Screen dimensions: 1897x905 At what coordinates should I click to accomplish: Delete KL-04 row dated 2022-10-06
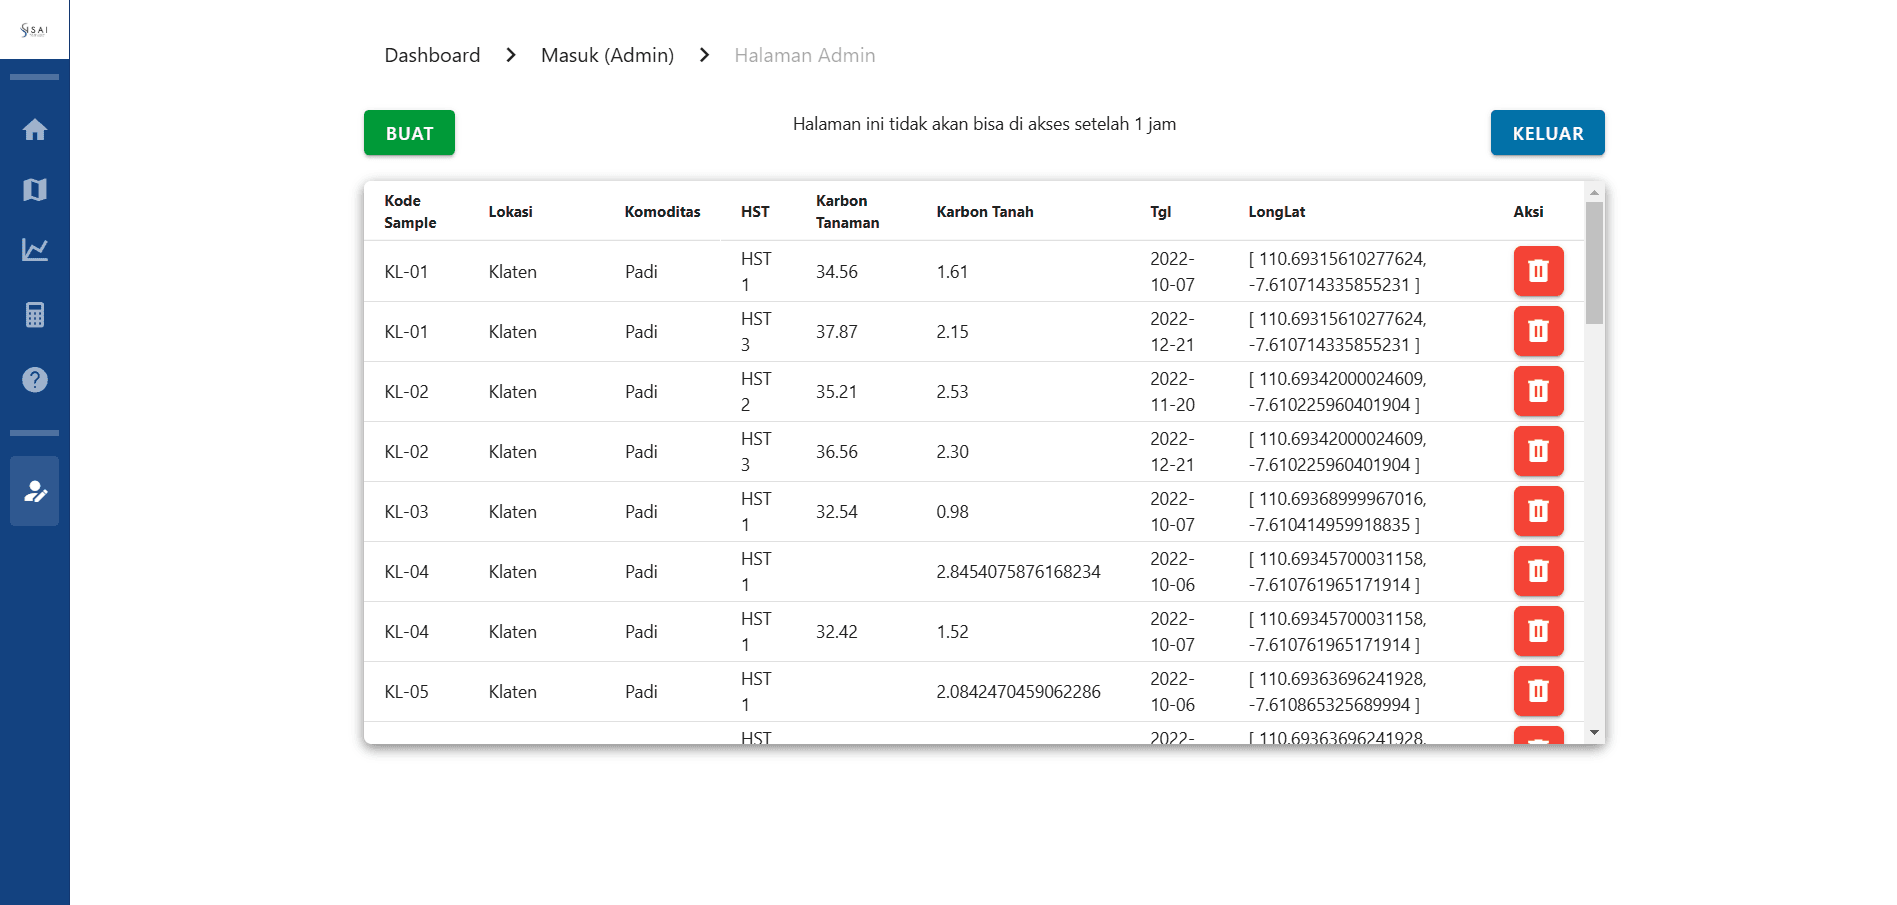pos(1538,571)
